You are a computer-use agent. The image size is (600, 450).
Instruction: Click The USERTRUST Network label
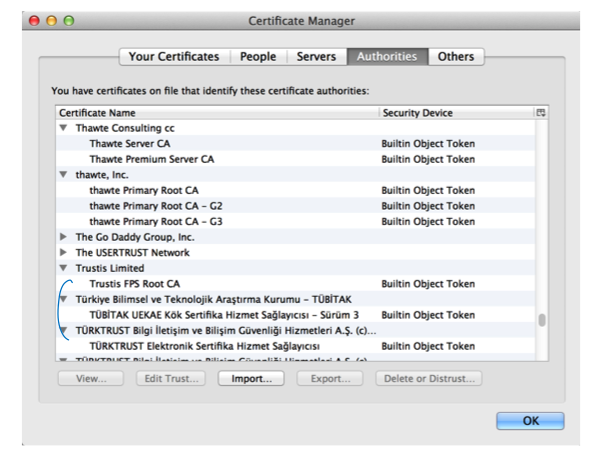132,253
